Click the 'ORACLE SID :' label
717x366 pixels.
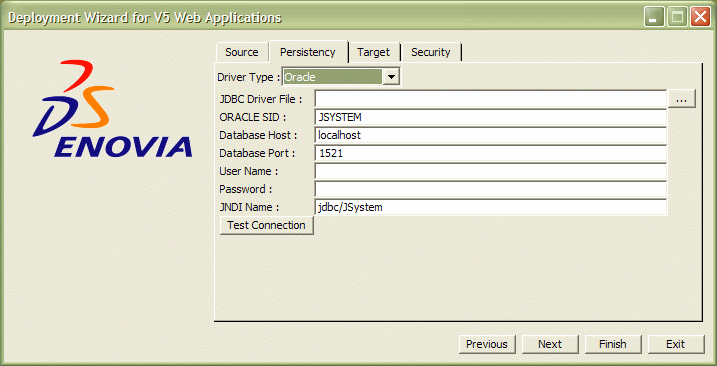(253, 117)
